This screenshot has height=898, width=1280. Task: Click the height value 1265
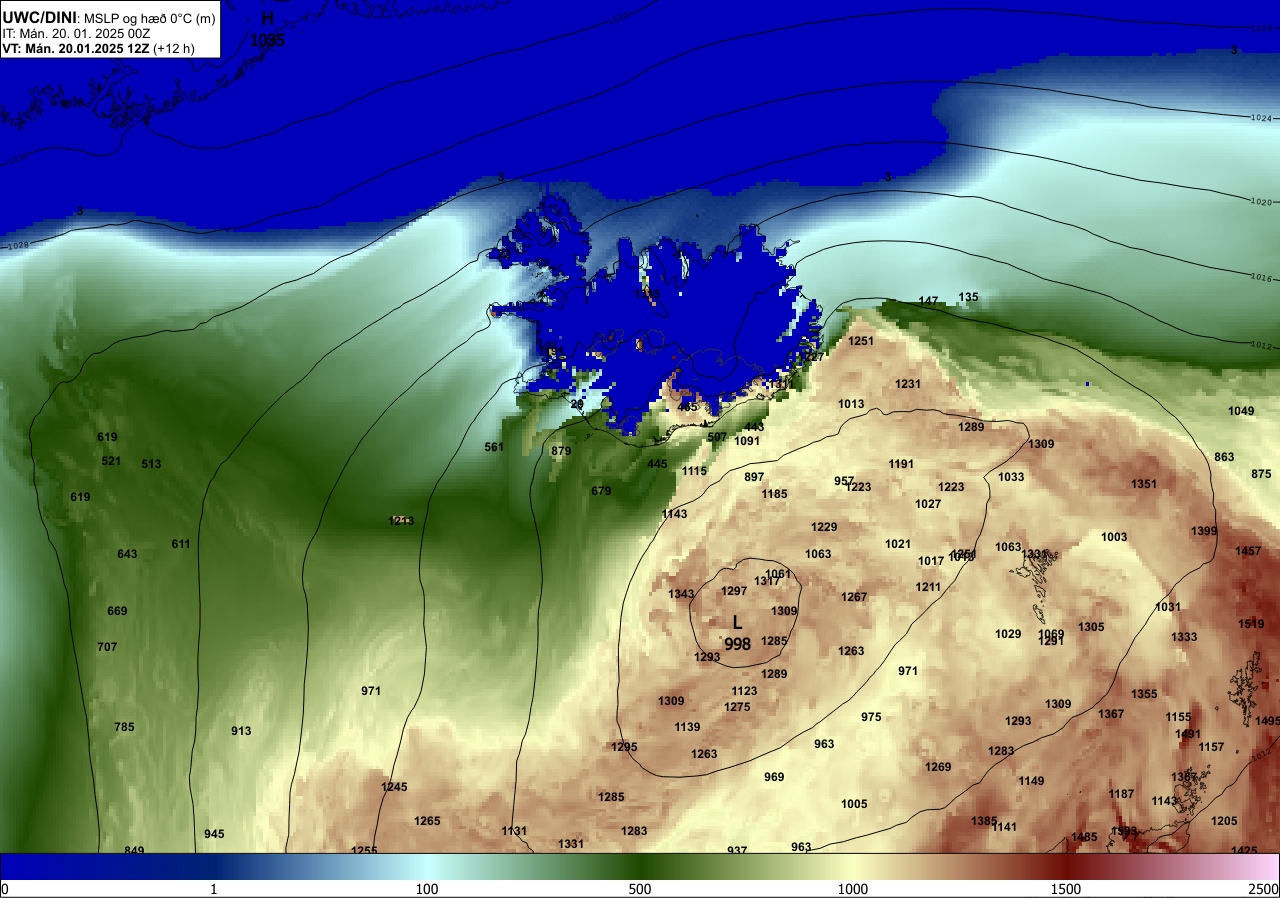click(x=427, y=821)
